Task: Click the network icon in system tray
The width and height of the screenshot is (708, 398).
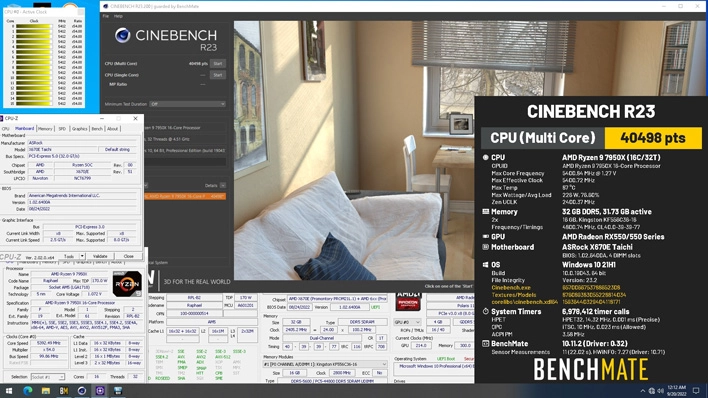Action: tap(652, 391)
